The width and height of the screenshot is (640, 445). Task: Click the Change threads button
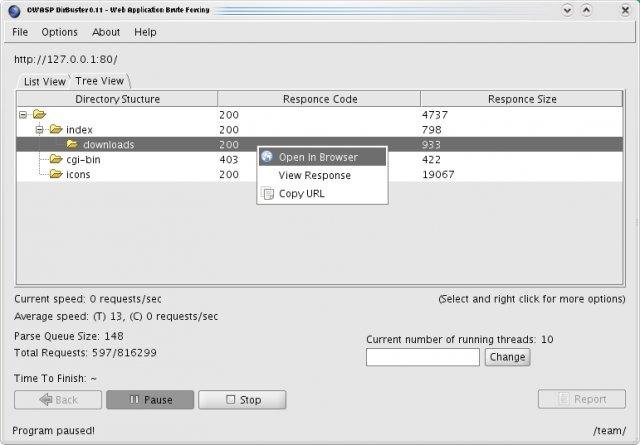pyautogui.click(x=507, y=357)
